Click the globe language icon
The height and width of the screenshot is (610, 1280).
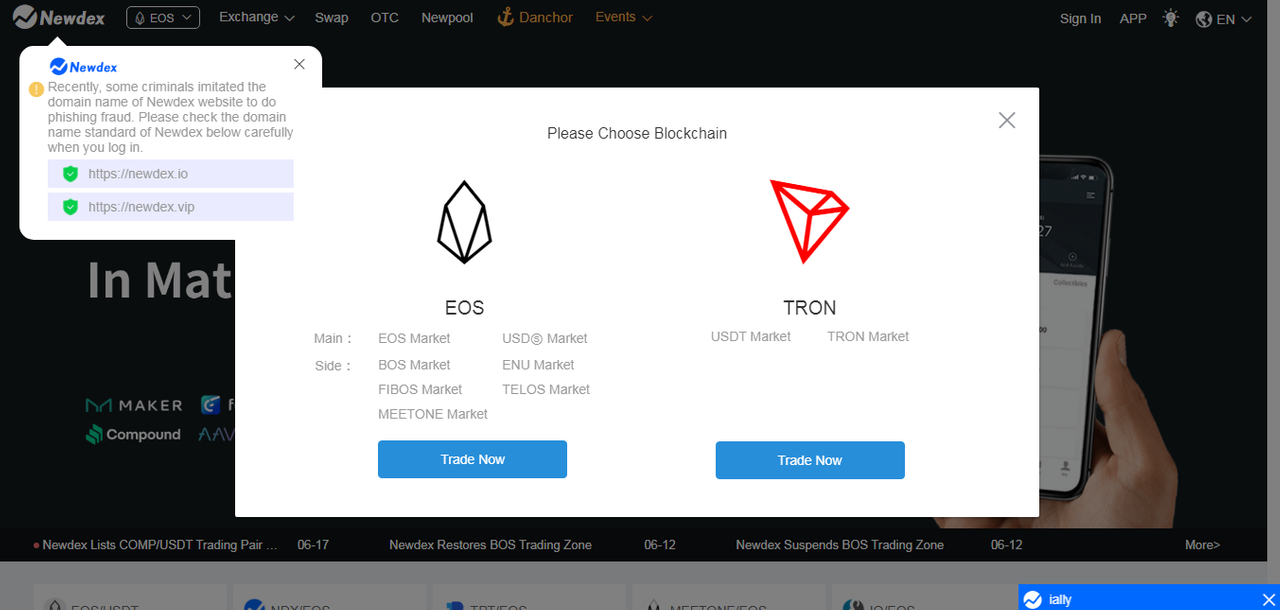pyautogui.click(x=1204, y=19)
